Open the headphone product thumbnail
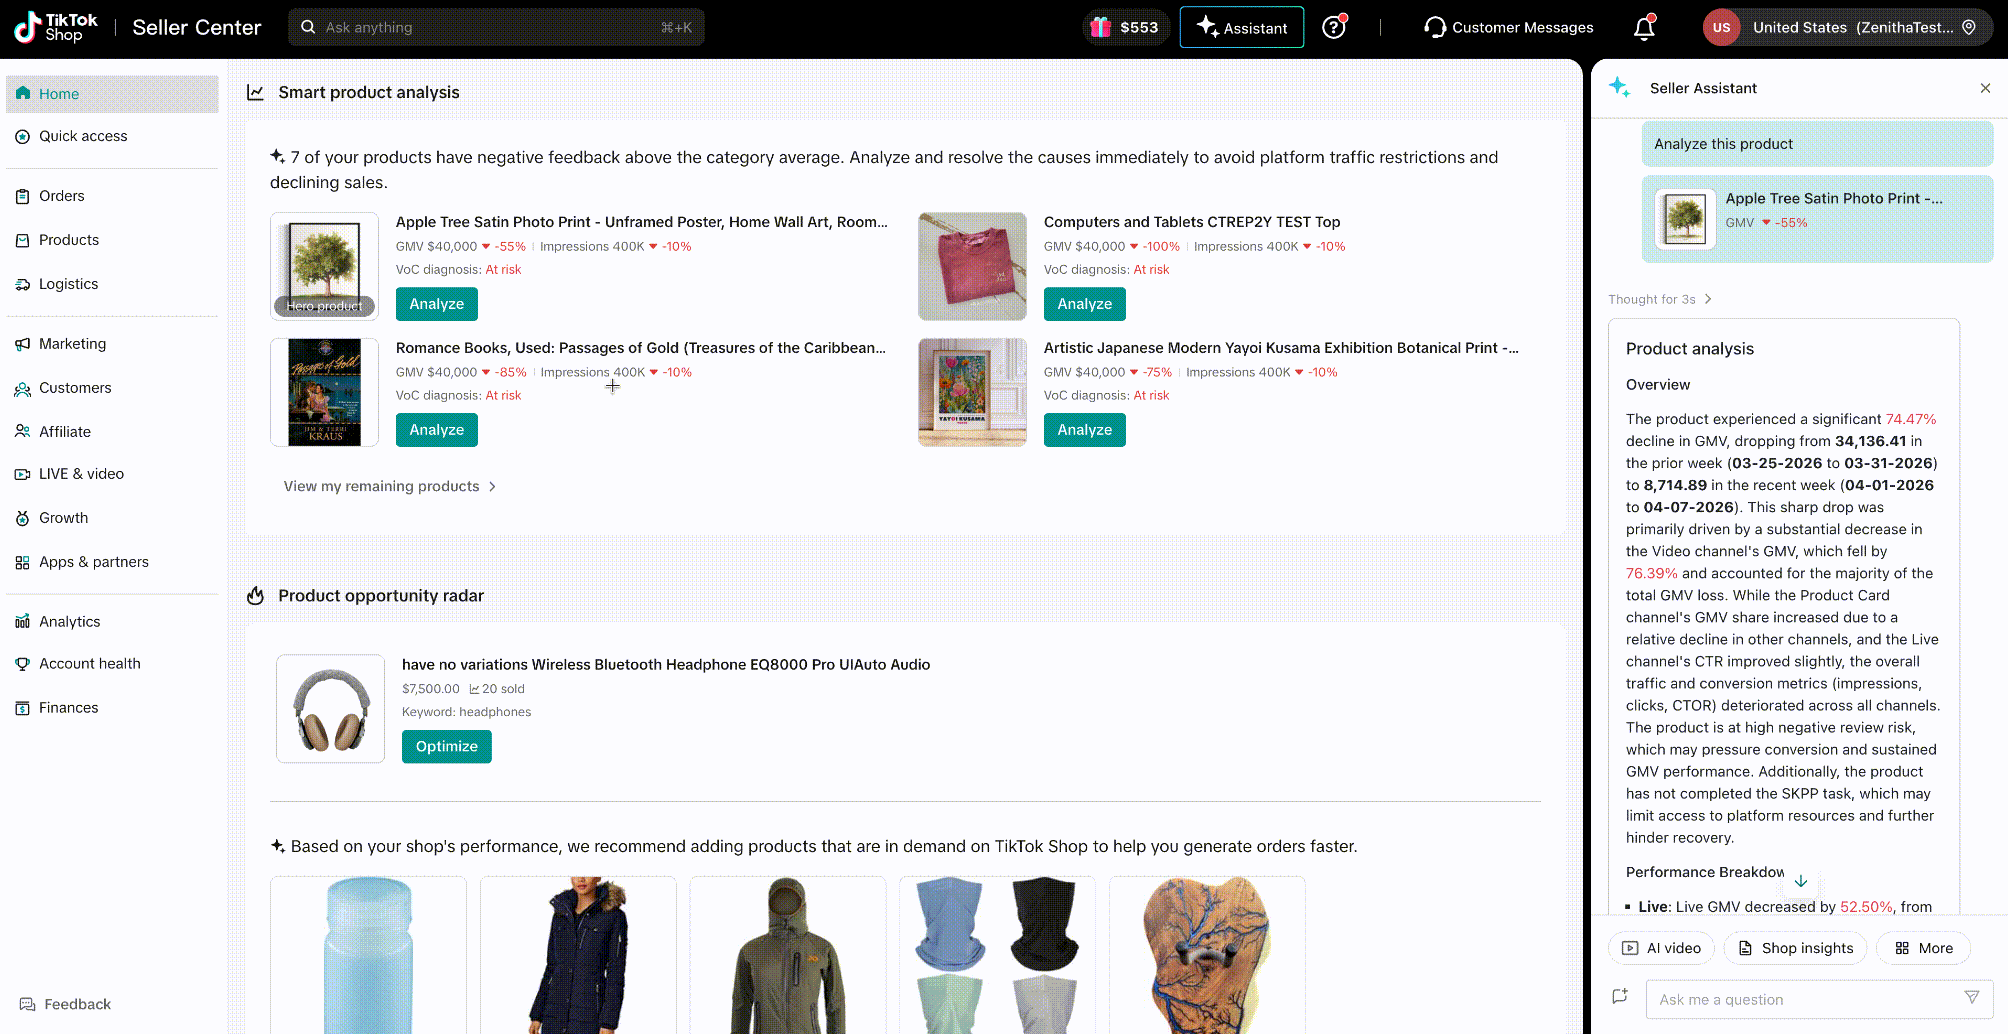Screen dimensions: 2008x1034 point(331,709)
